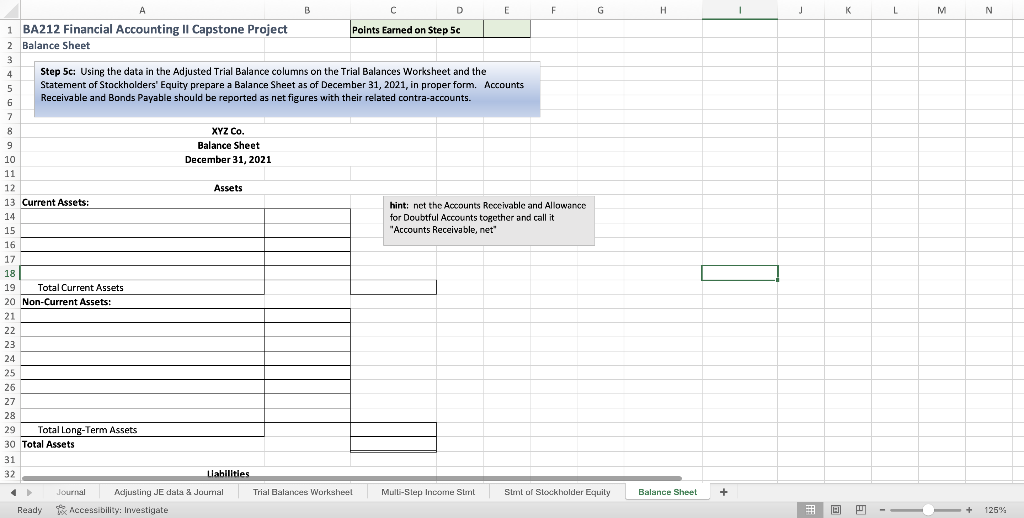The height and width of the screenshot is (518, 1024).
Task: Open Adjusting JE data & Journal tab
Action: pyautogui.click(x=168, y=492)
